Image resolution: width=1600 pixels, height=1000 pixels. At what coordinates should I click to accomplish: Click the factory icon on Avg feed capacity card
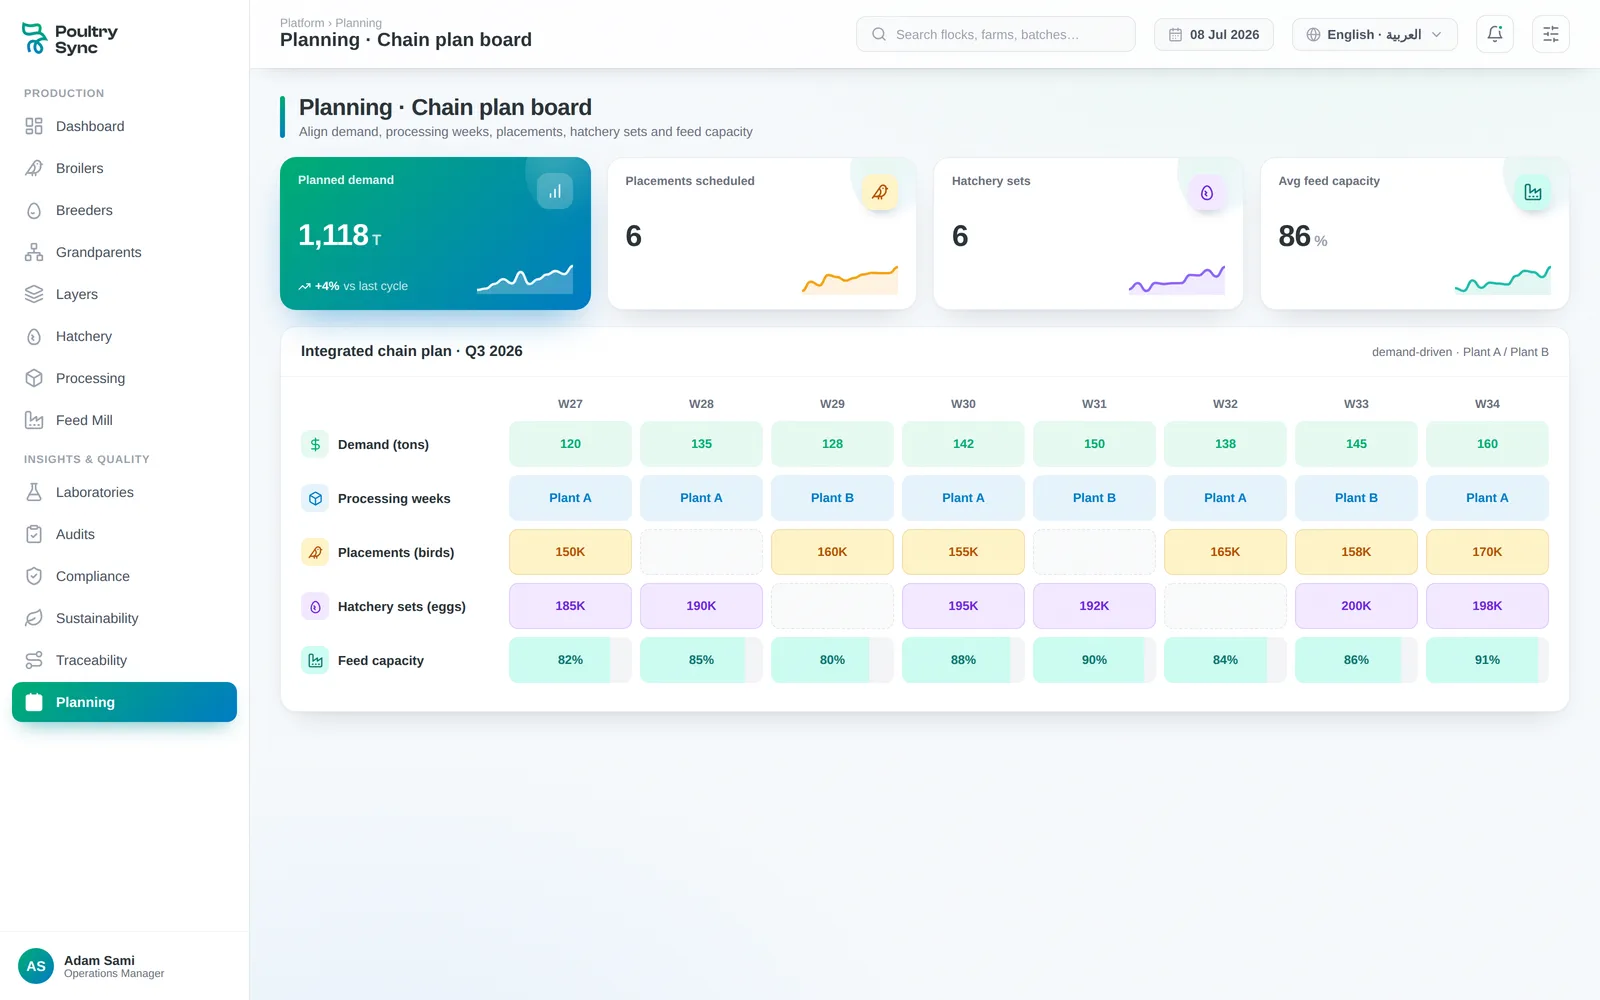(x=1533, y=192)
